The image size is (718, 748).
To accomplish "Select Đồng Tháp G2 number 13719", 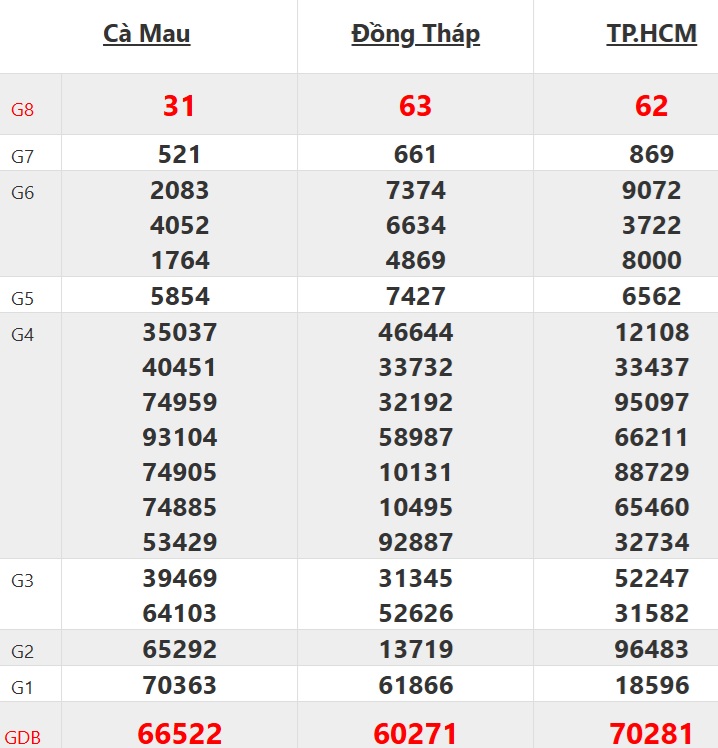I will pos(415,650).
